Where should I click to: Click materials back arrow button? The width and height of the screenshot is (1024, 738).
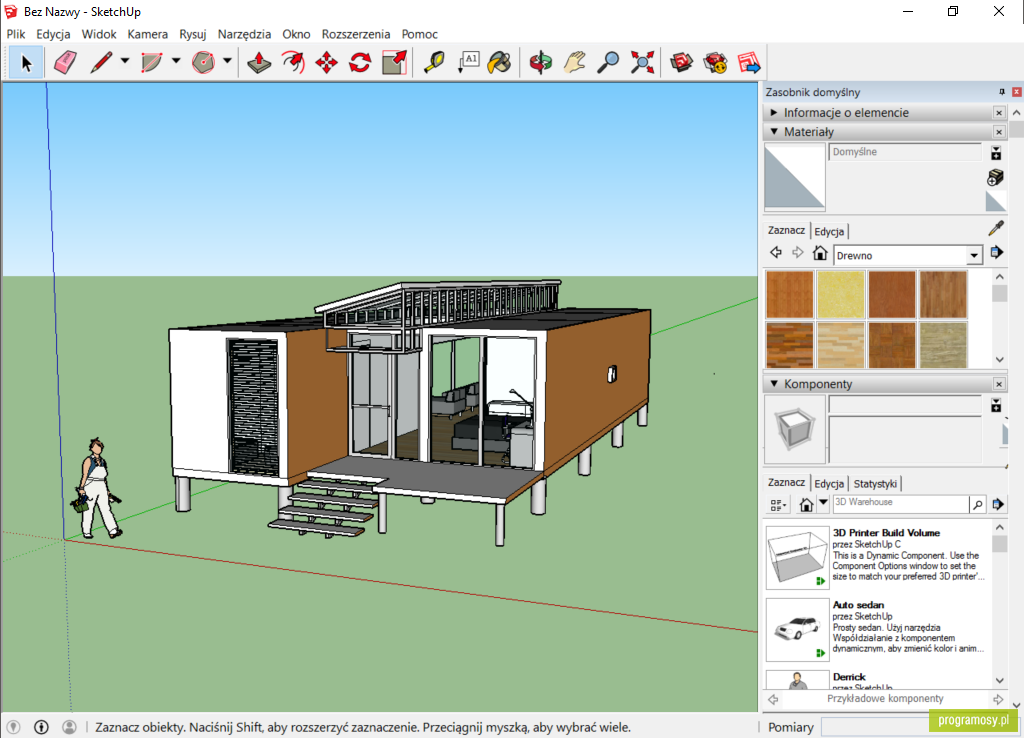coord(776,252)
